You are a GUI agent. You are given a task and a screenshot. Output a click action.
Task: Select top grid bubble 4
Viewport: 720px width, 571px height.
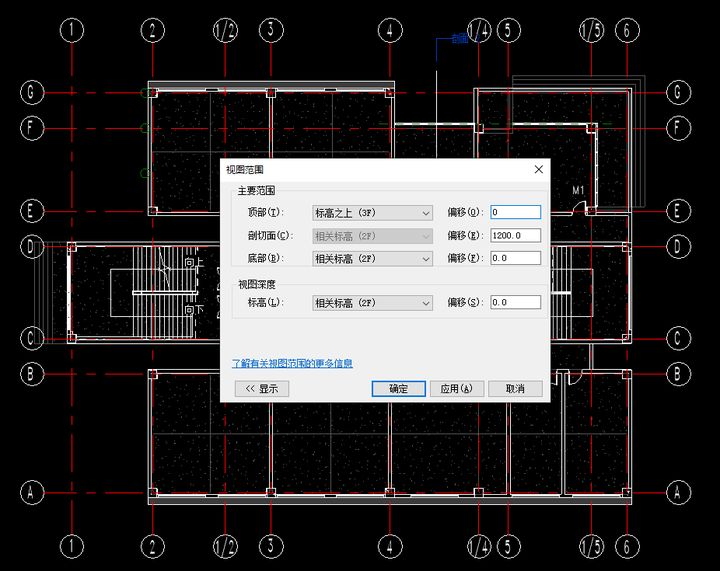click(390, 30)
